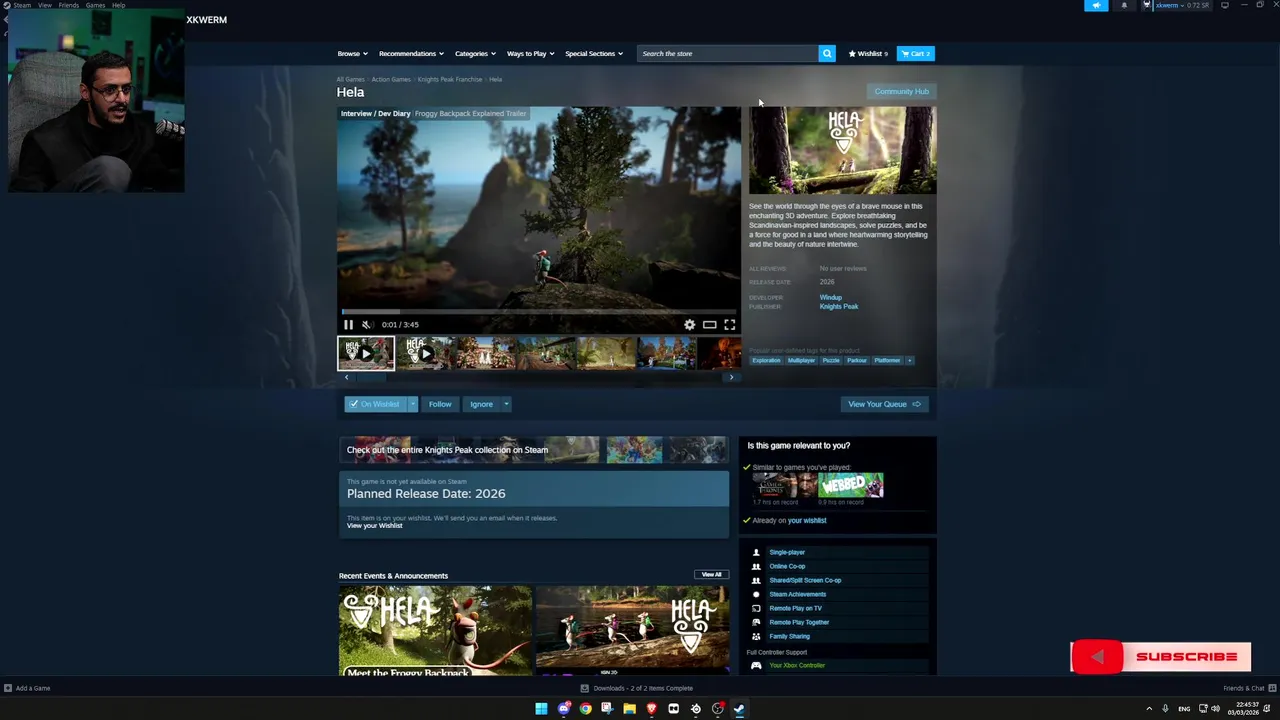1280x720 pixels.
Task: Open the Ways to Play dropdown
Action: coord(530,53)
